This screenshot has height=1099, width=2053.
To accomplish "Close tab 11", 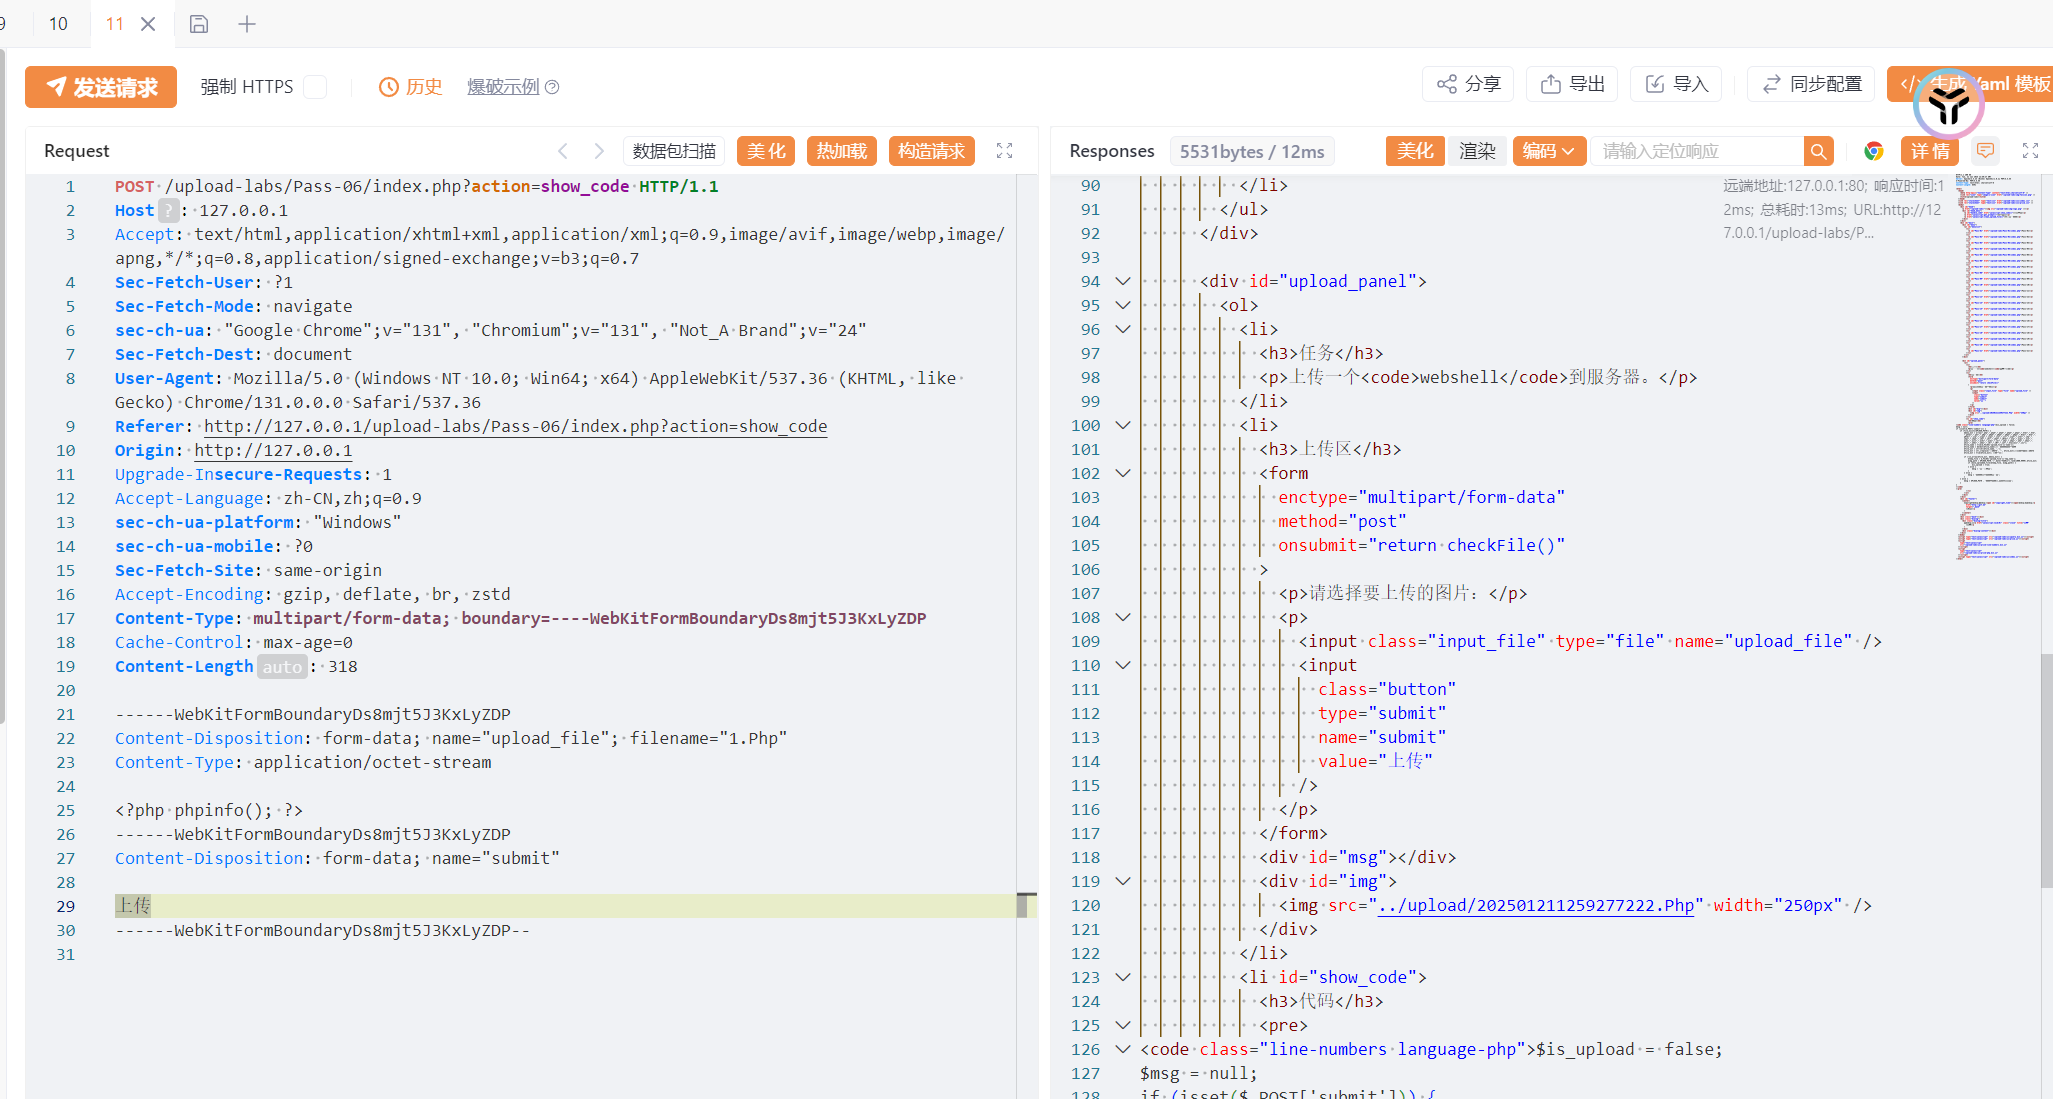I will 148,24.
